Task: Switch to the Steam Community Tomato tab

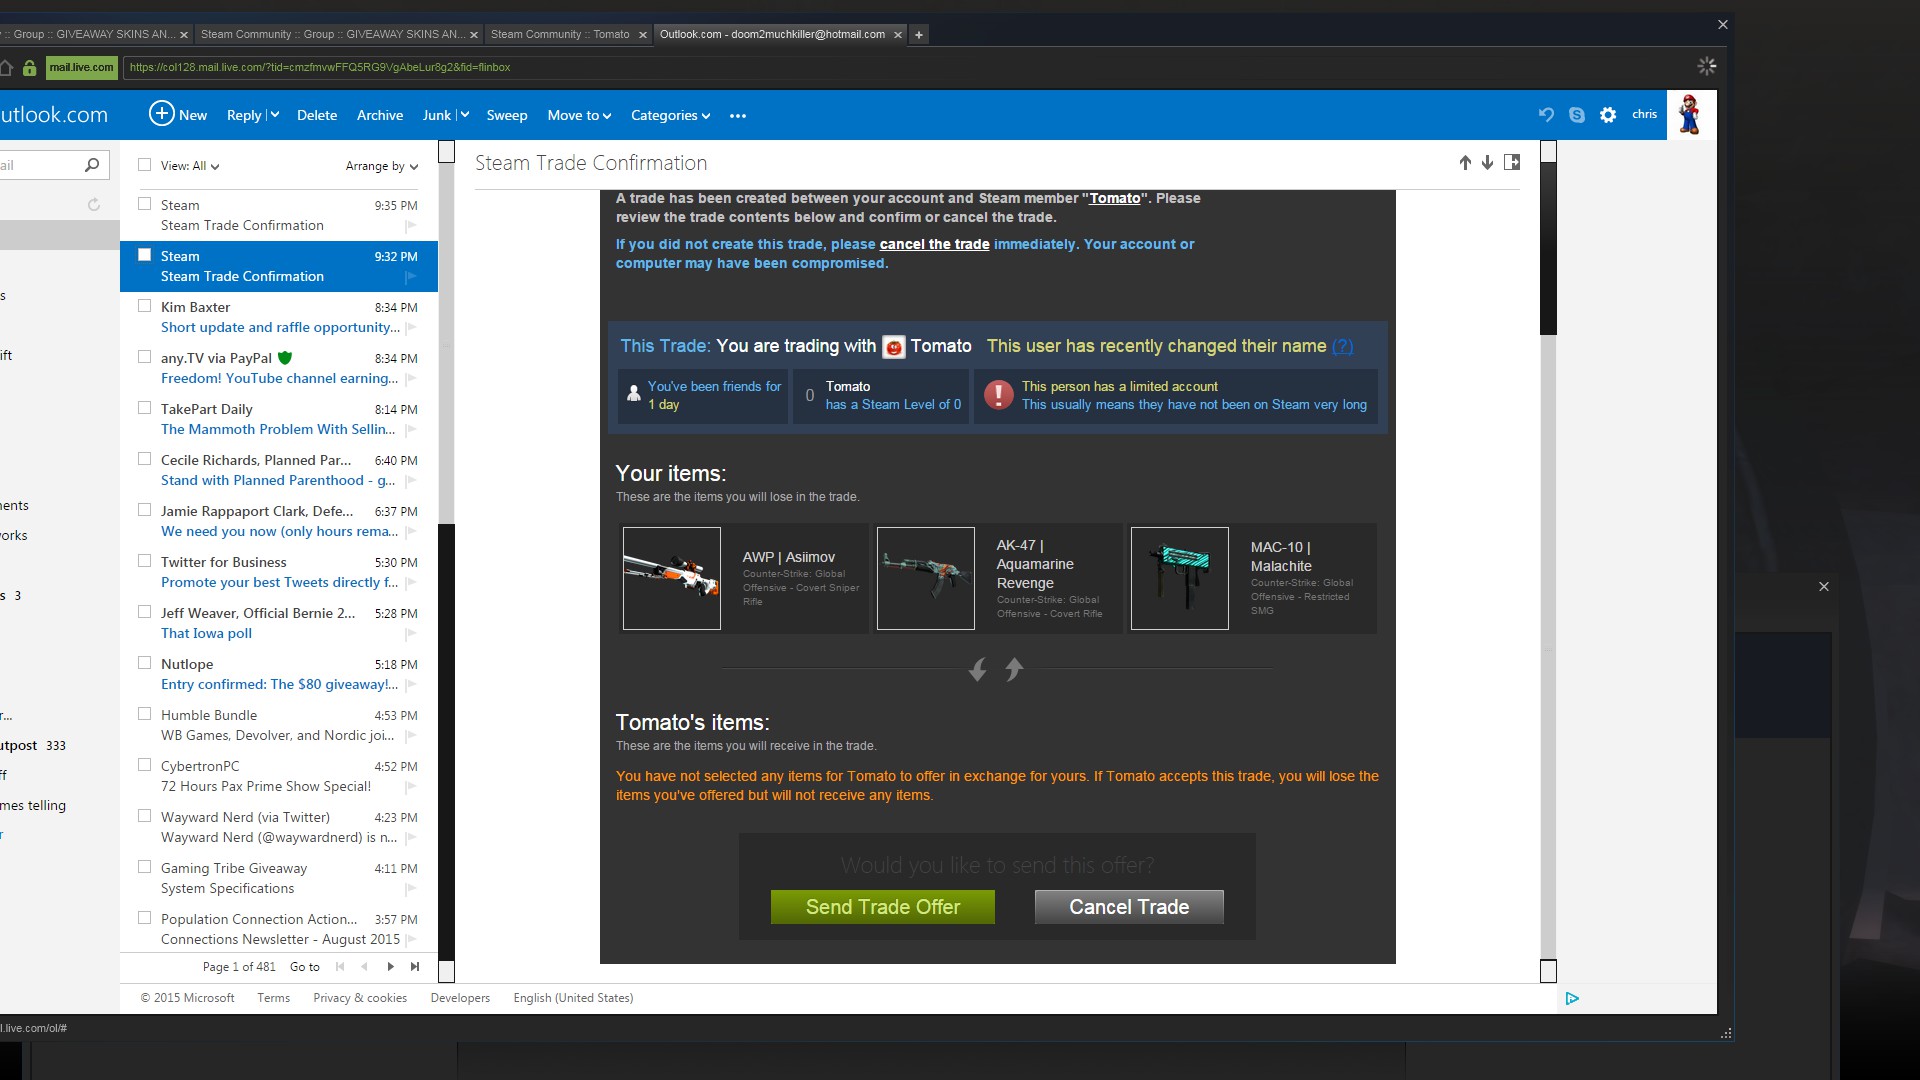Action: (560, 34)
